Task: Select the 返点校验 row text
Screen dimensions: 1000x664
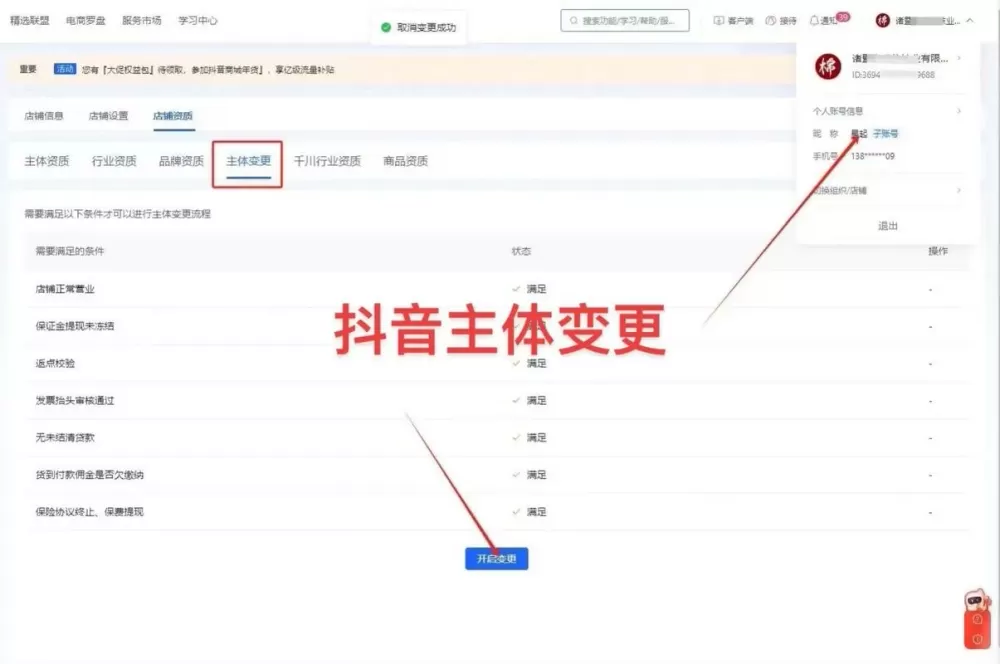Action: [x=55, y=363]
